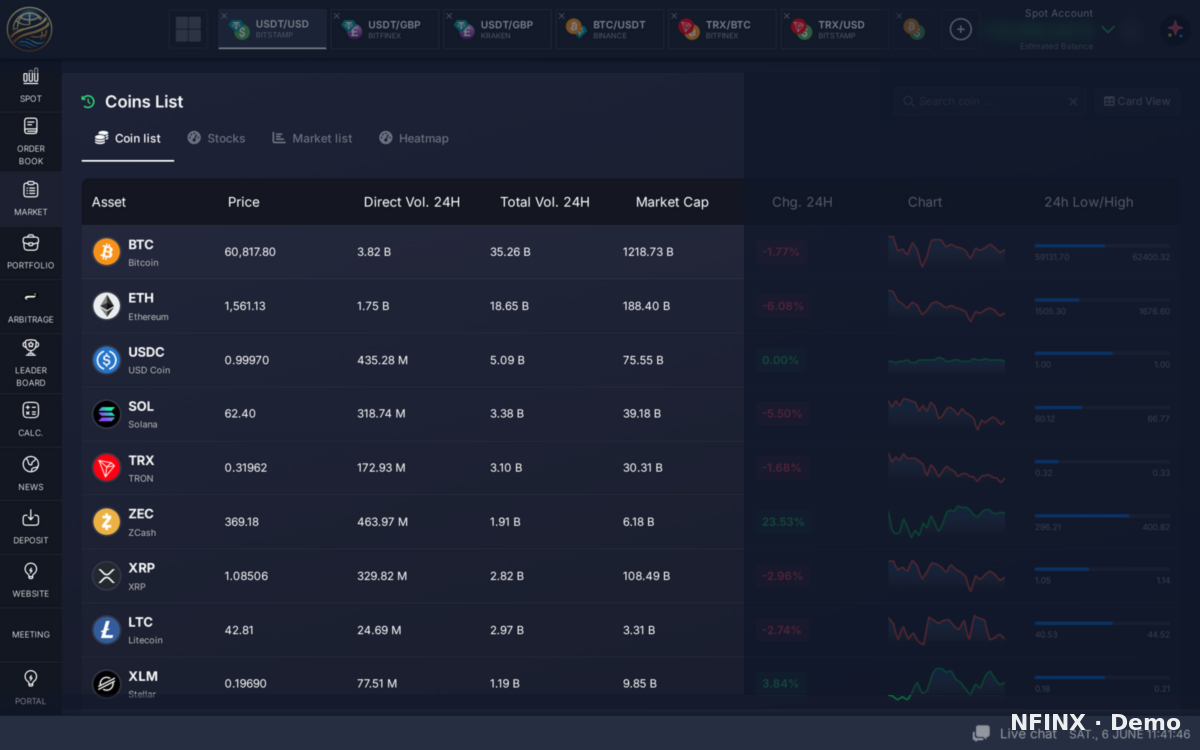Open PORTFOLIO from the sidebar
1200x750 pixels.
pos(31,252)
